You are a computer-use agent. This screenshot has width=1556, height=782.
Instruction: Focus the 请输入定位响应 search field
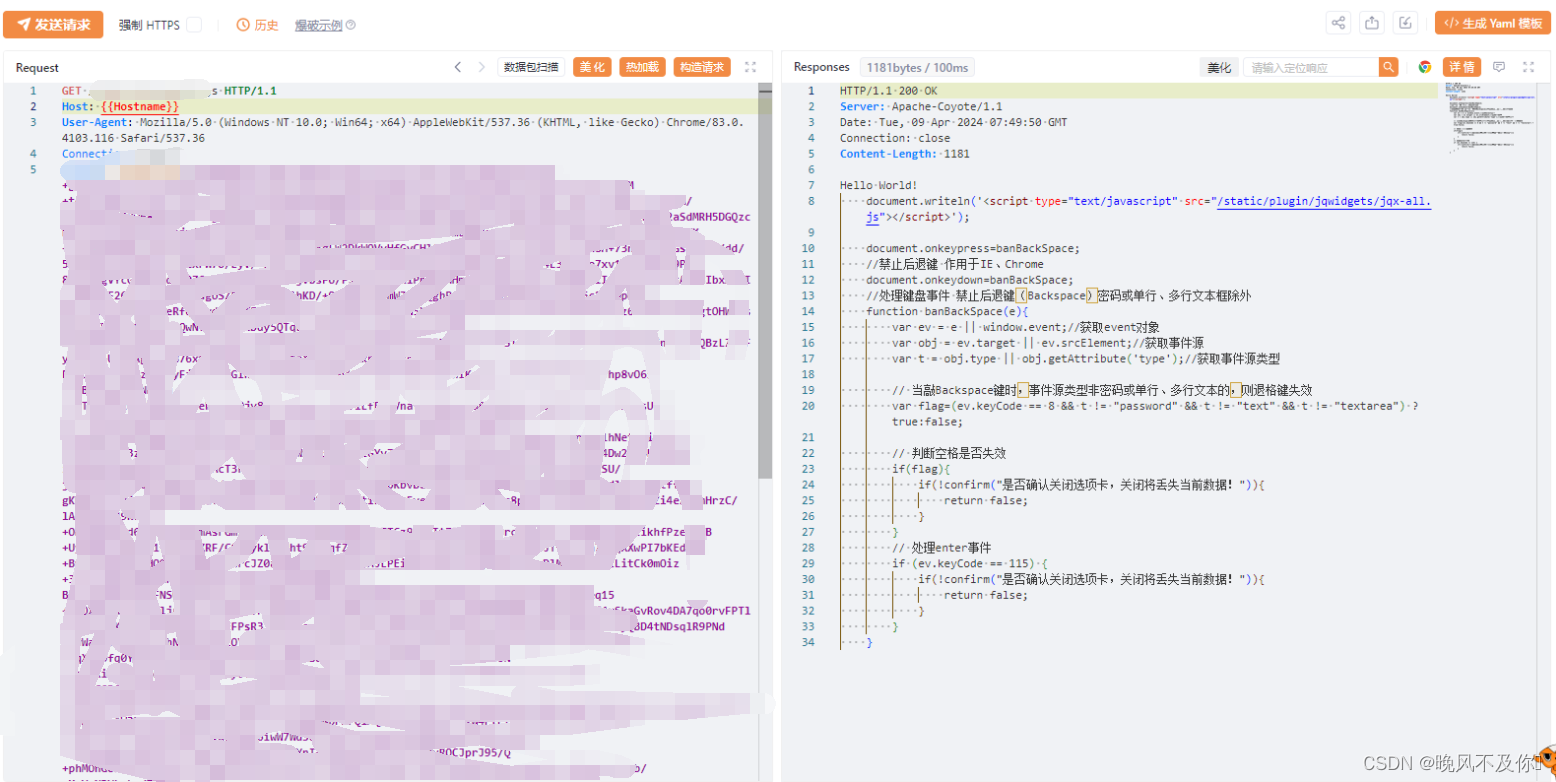click(x=1311, y=67)
